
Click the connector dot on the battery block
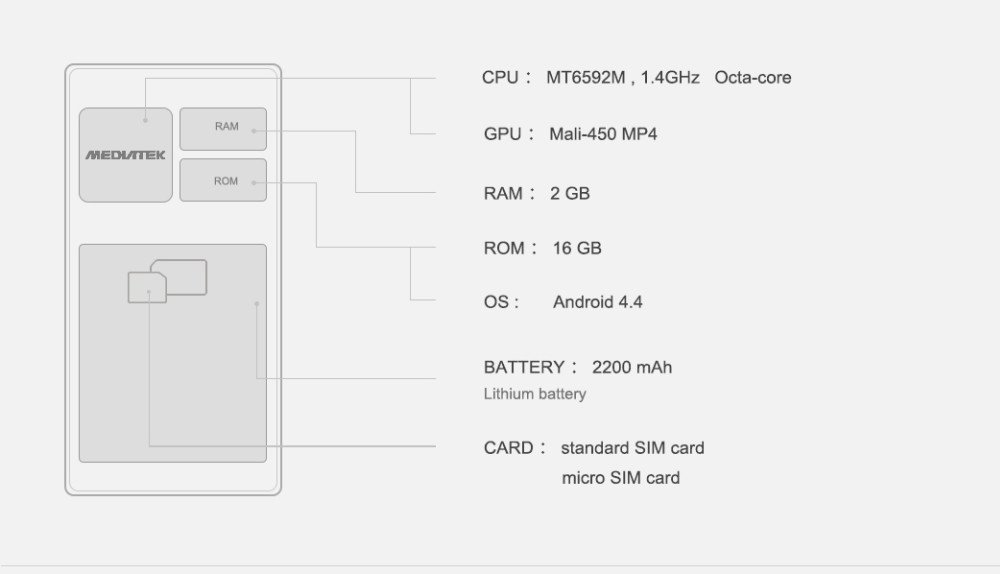pos(257,303)
